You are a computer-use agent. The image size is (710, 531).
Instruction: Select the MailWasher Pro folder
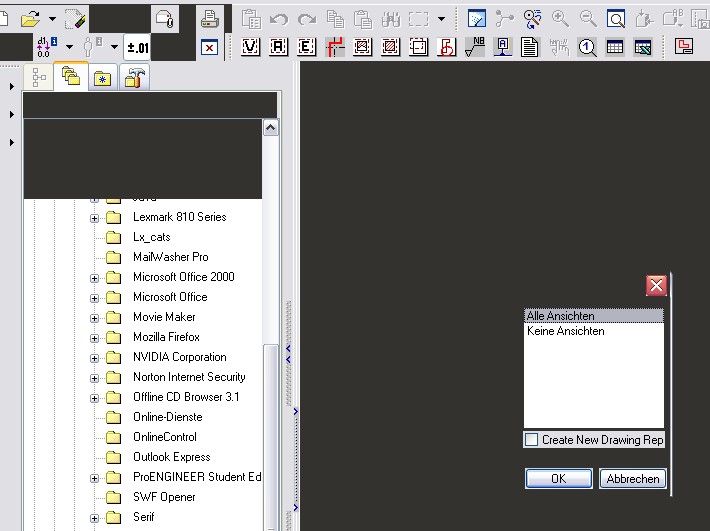coord(171,257)
